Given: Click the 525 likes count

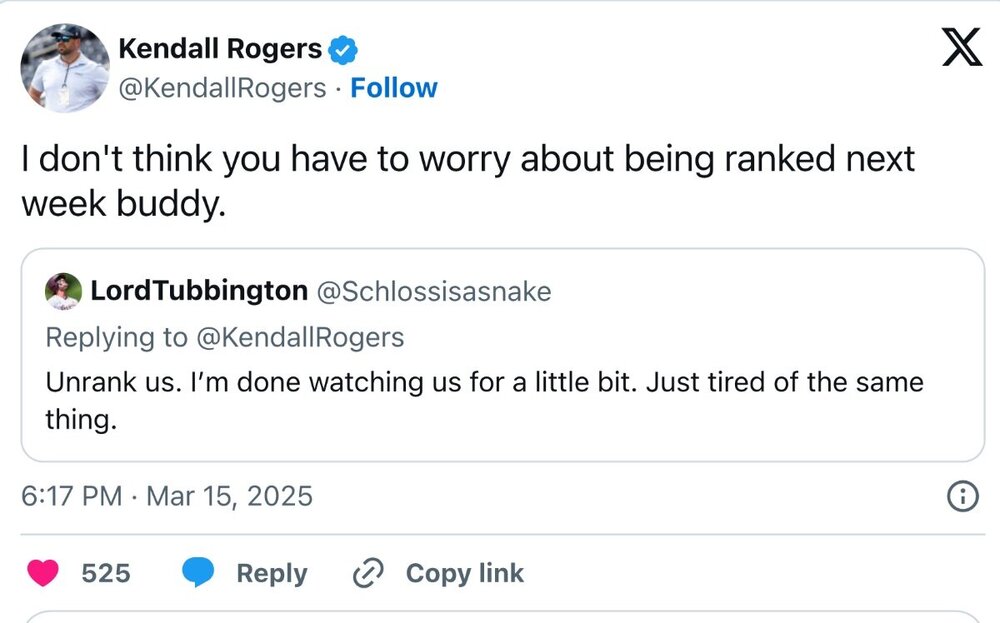Looking at the screenshot, I should pyautogui.click(x=105, y=573).
